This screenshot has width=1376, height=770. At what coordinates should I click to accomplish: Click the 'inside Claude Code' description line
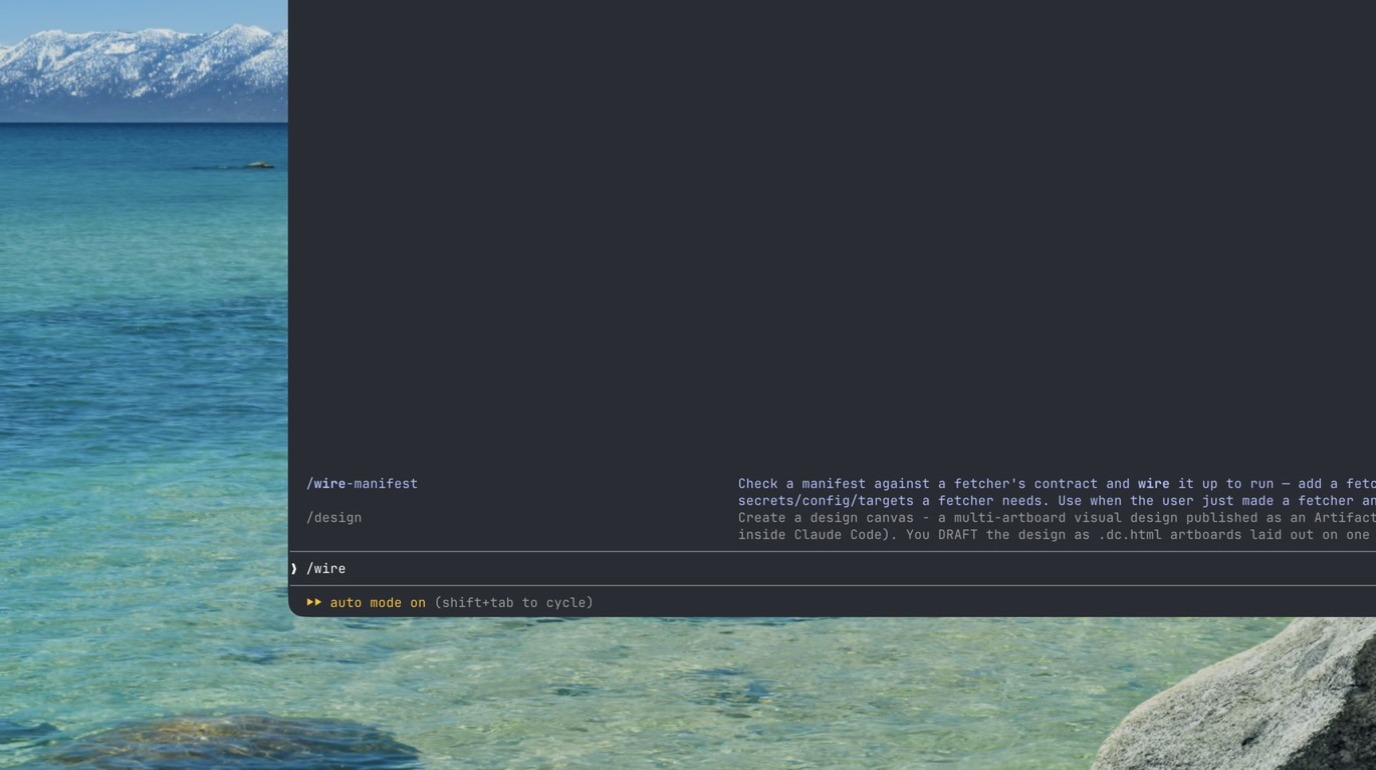1057,535
